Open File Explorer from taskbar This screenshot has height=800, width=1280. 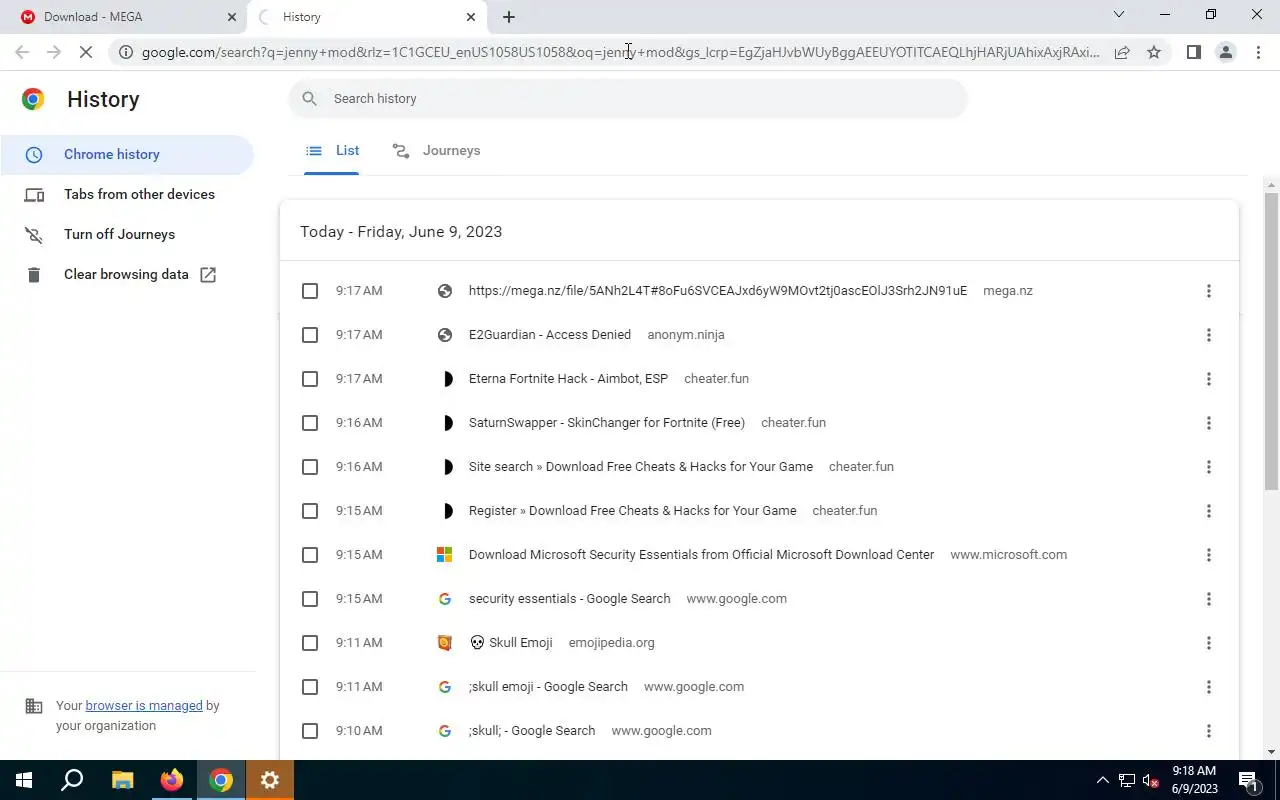(x=122, y=780)
